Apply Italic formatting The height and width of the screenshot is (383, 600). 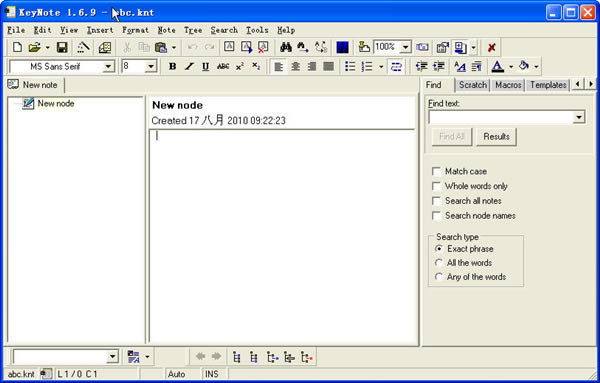(x=189, y=66)
